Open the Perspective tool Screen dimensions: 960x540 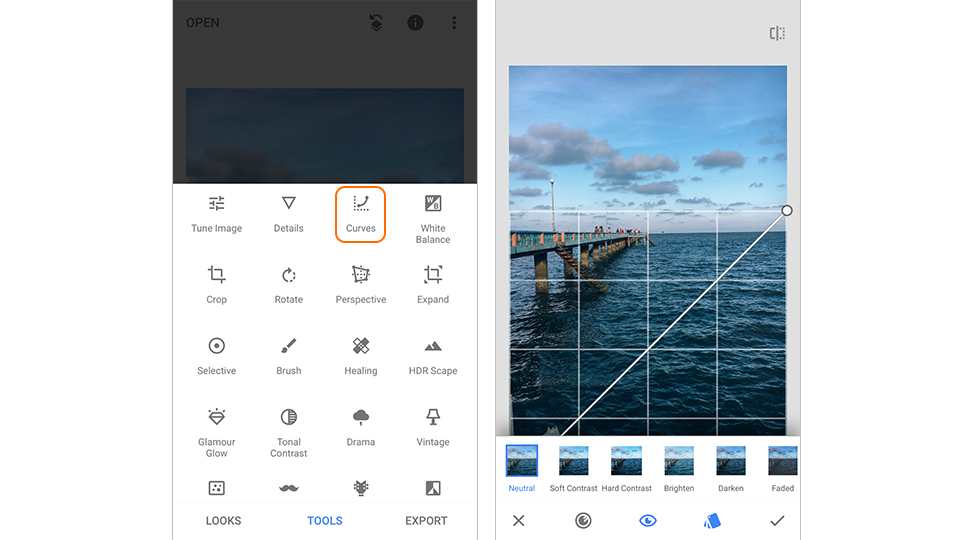[361, 285]
